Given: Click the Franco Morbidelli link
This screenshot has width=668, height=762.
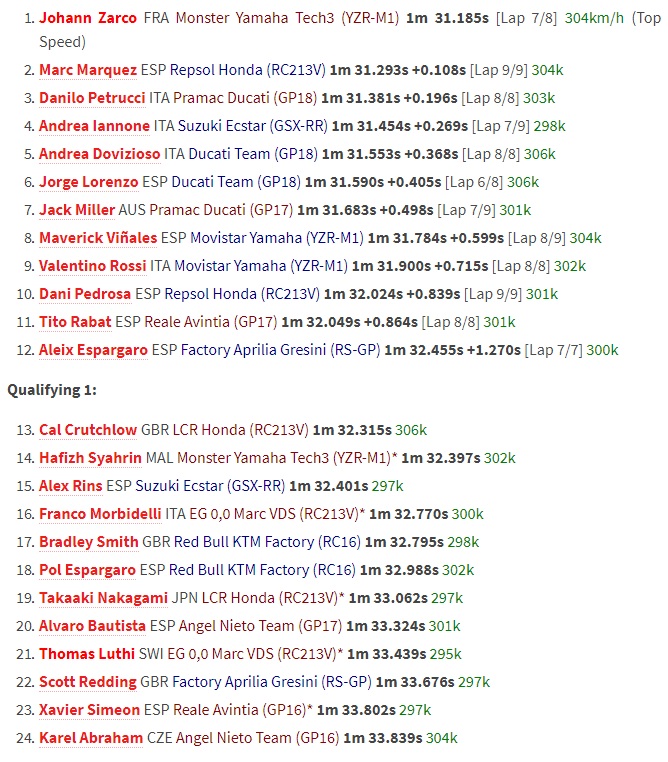Looking at the screenshot, I should (100, 514).
